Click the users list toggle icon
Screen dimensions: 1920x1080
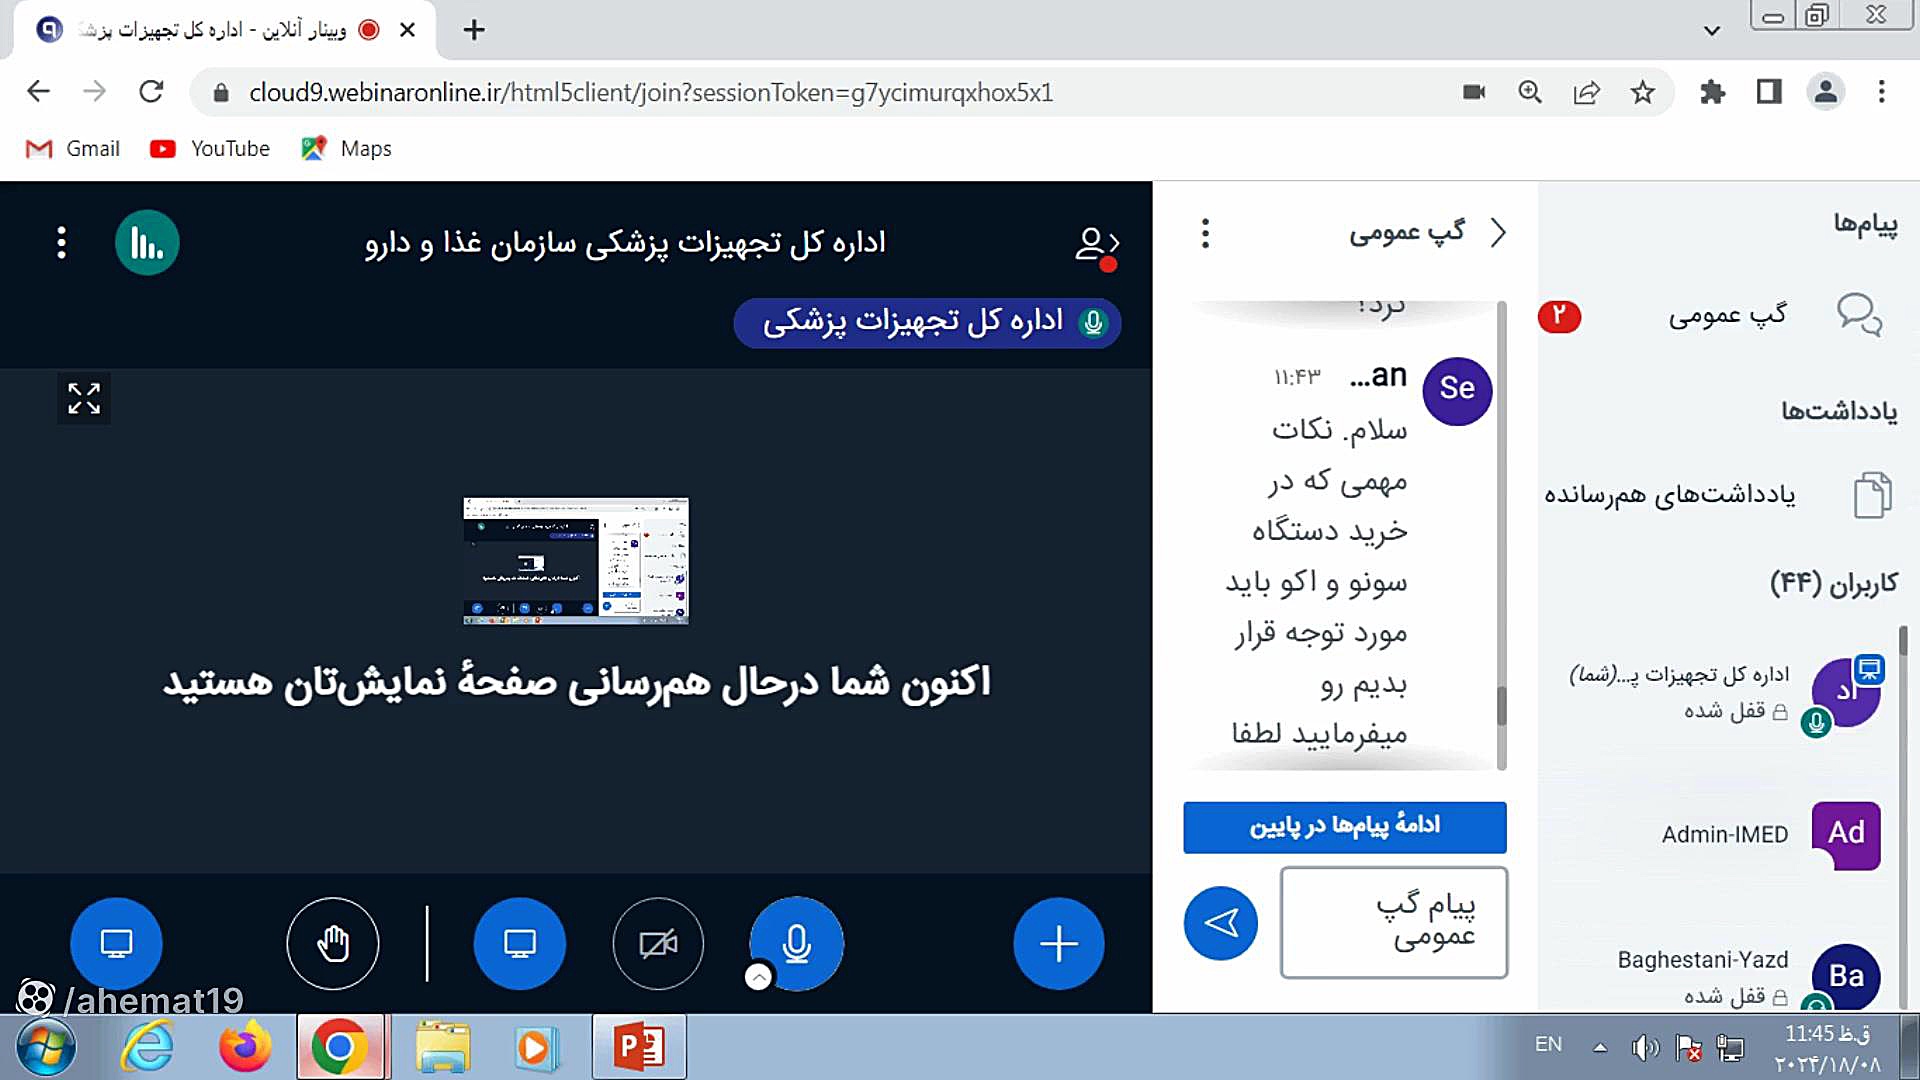(x=1095, y=245)
